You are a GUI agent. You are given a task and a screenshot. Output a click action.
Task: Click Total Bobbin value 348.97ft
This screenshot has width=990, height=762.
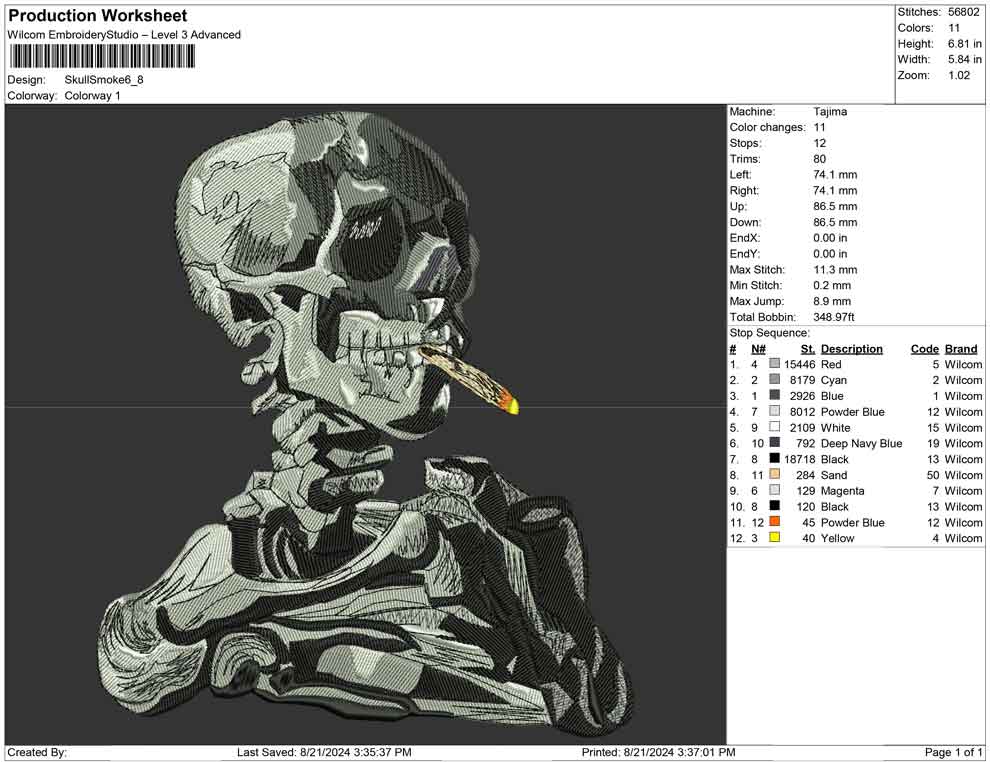tap(833, 317)
